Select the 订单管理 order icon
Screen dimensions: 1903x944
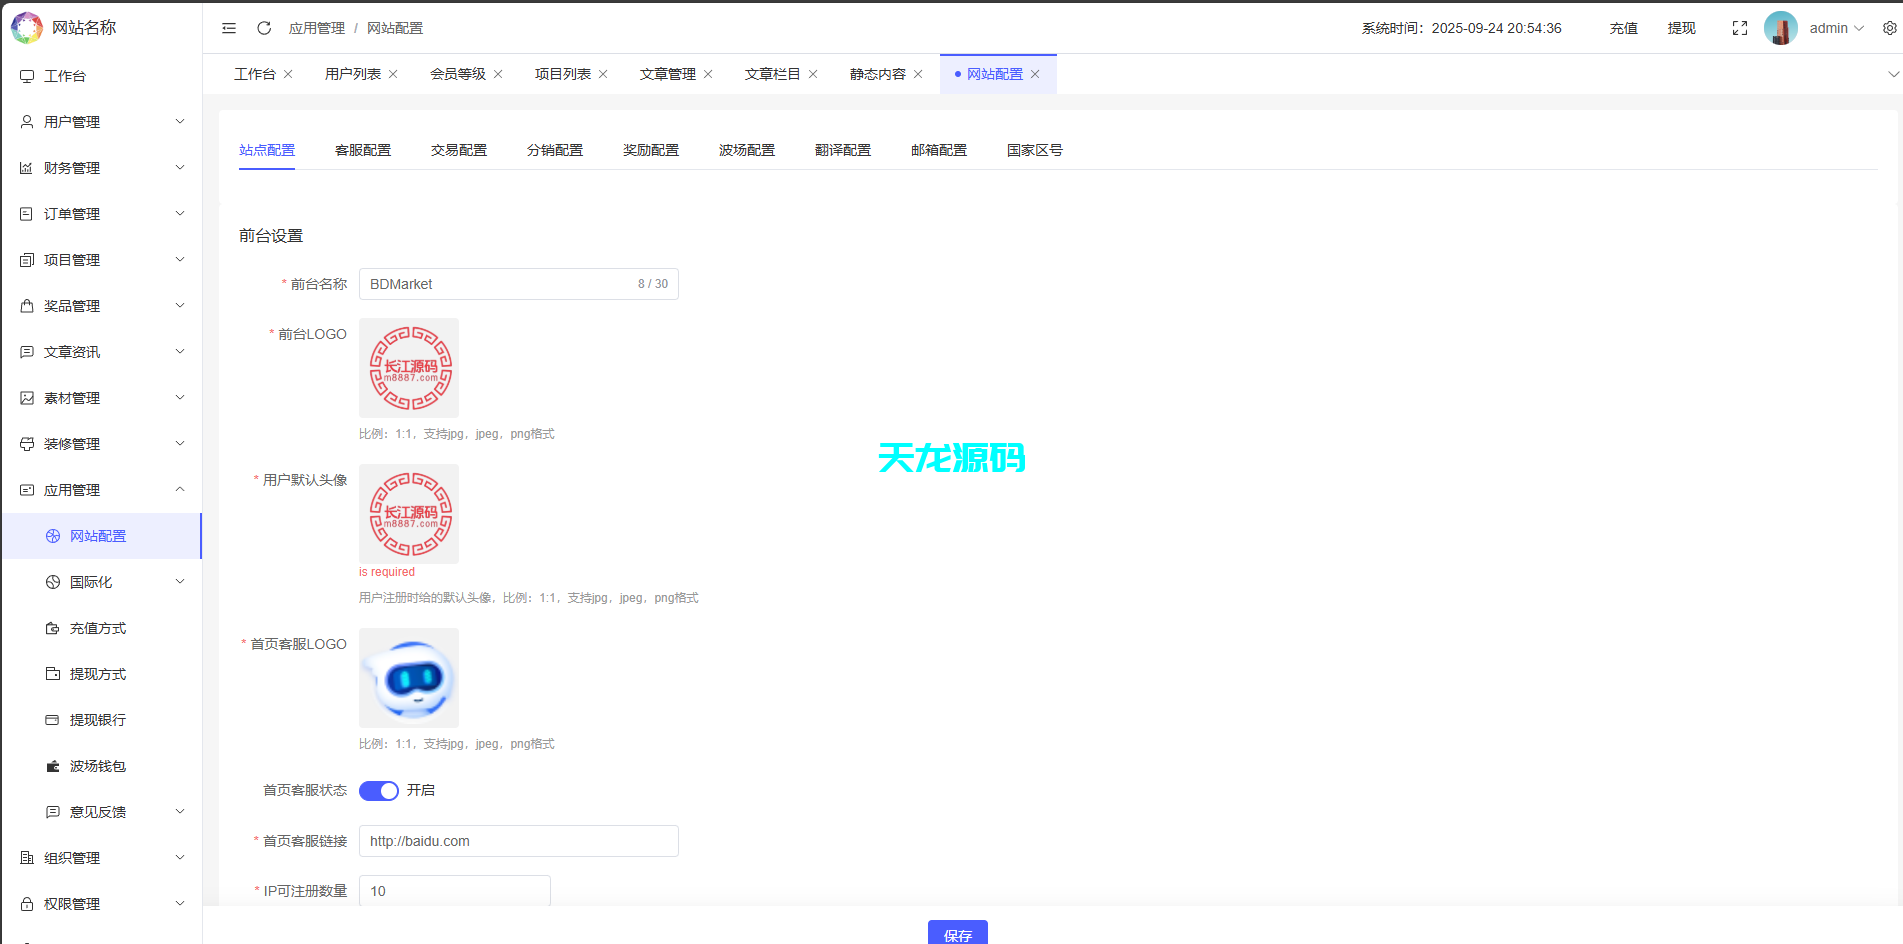(x=26, y=213)
